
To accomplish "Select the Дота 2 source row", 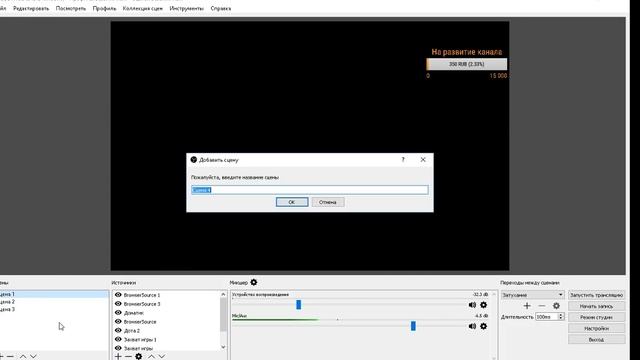I will coord(167,331).
